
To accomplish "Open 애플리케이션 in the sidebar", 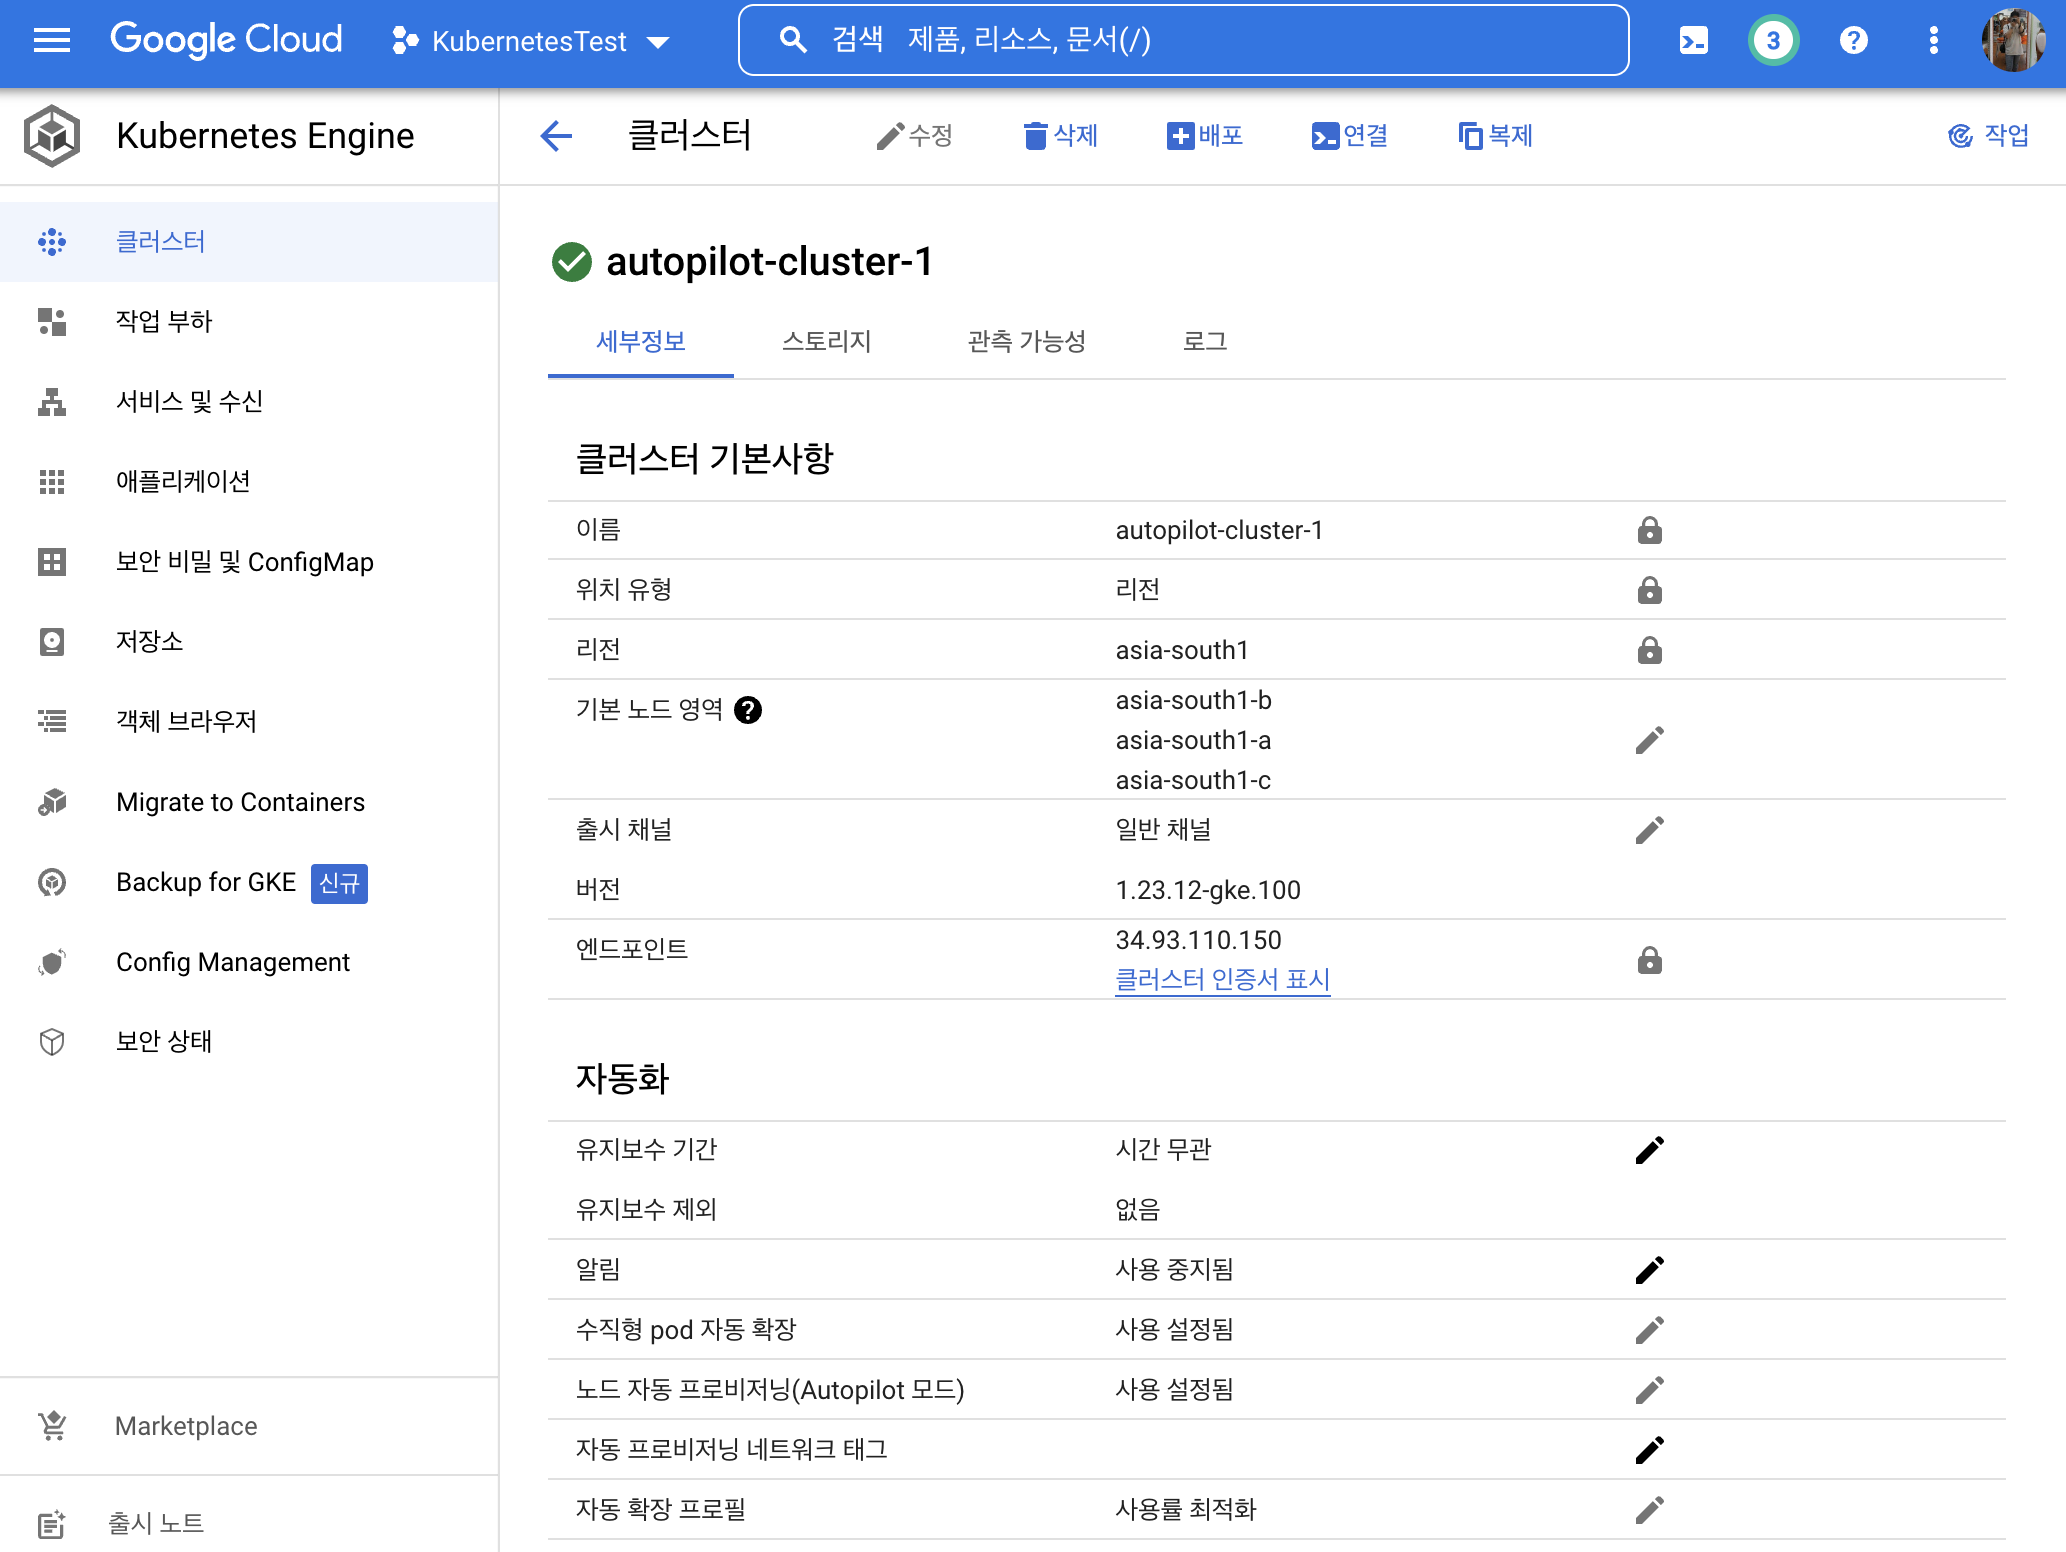I will (249, 482).
